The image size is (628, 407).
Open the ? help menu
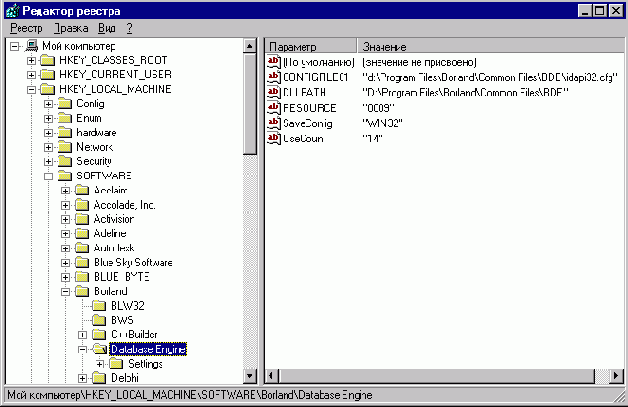(129, 28)
